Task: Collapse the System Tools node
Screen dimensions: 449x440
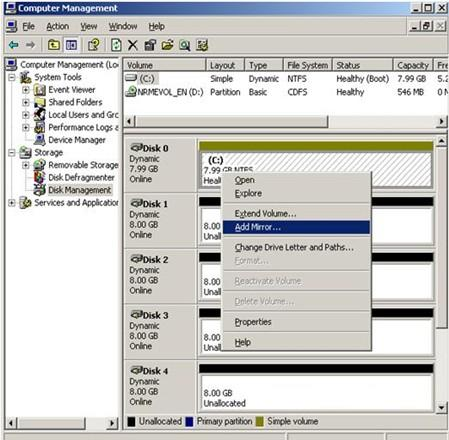Action: pyautogui.click(x=12, y=77)
